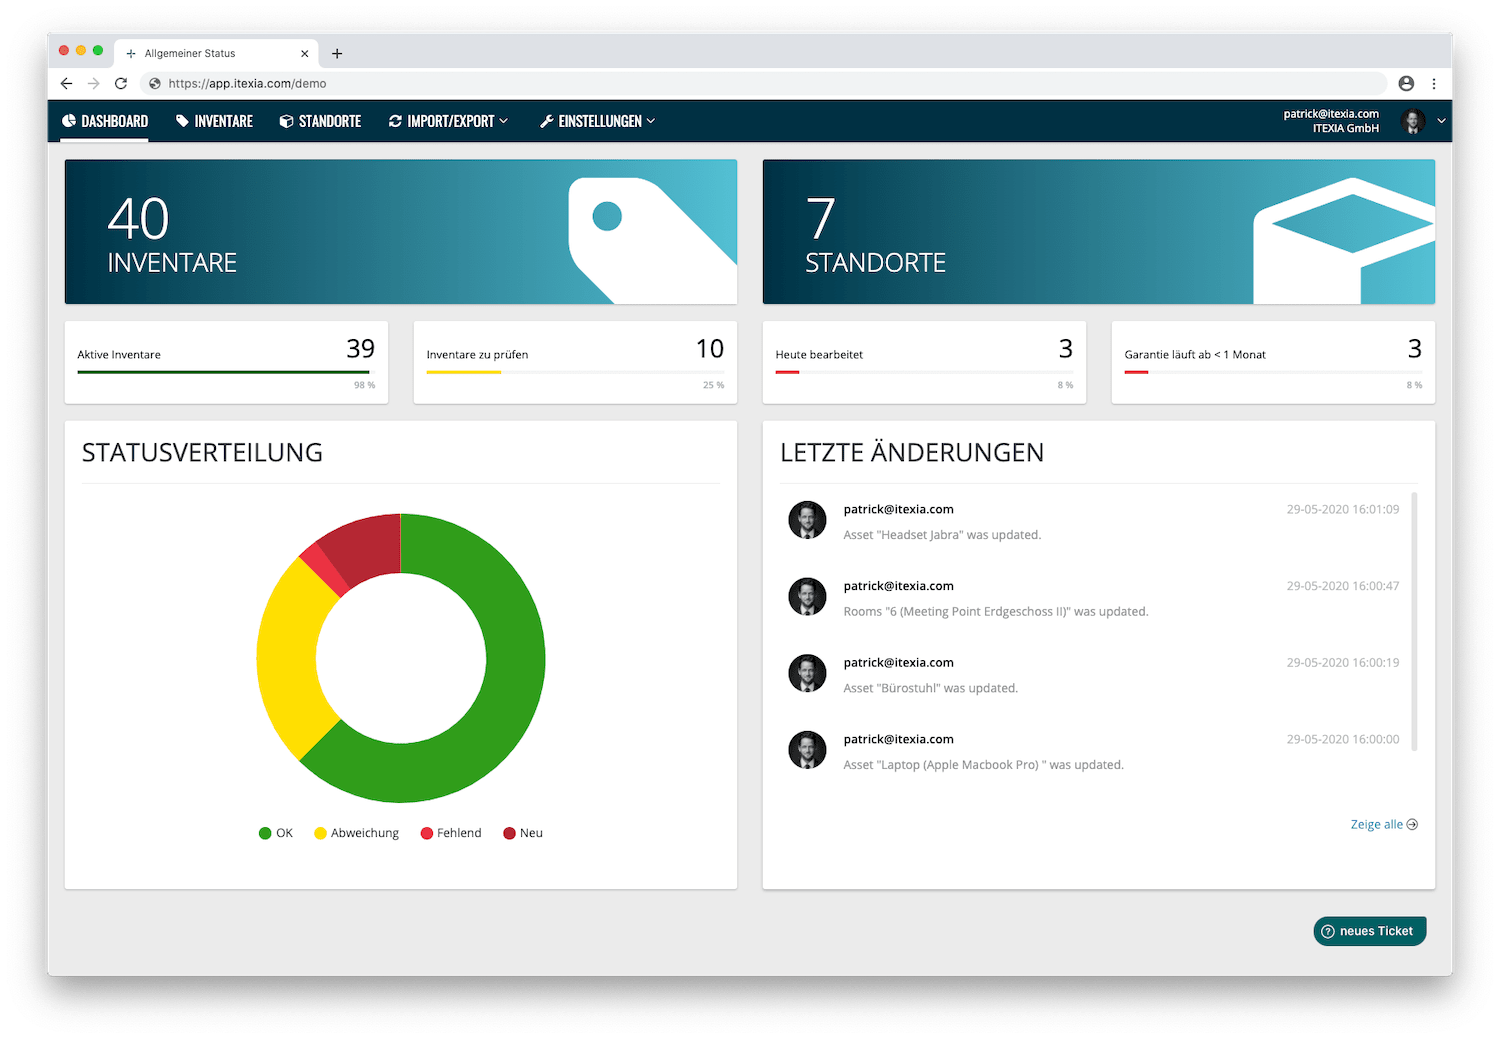Close the Allgemeiner Status tab

pos(305,54)
